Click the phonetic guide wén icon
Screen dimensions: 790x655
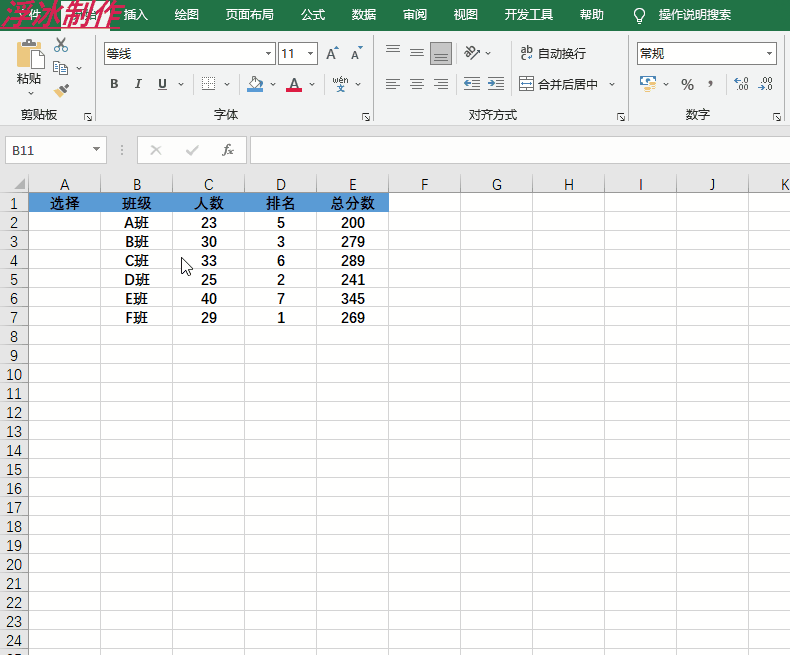(341, 84)
